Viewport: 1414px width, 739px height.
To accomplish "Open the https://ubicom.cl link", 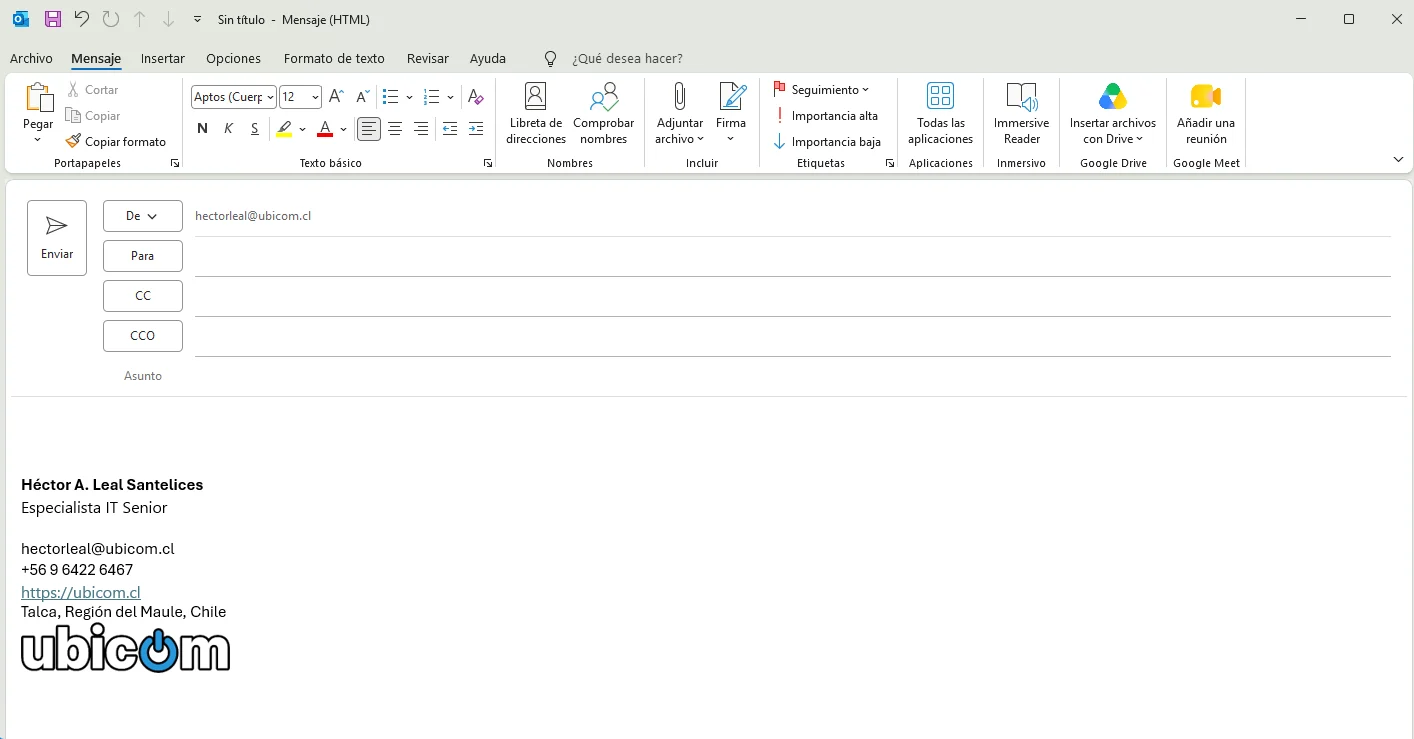I will (81, 593).
